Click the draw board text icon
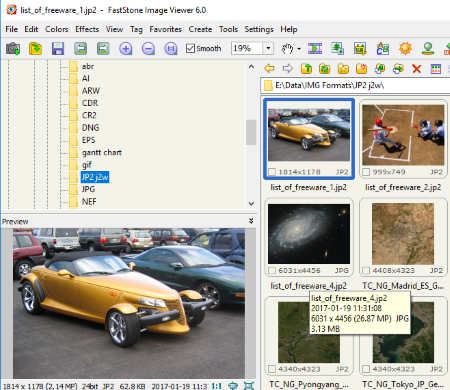 pyautogui.click(x=383, y=49)
